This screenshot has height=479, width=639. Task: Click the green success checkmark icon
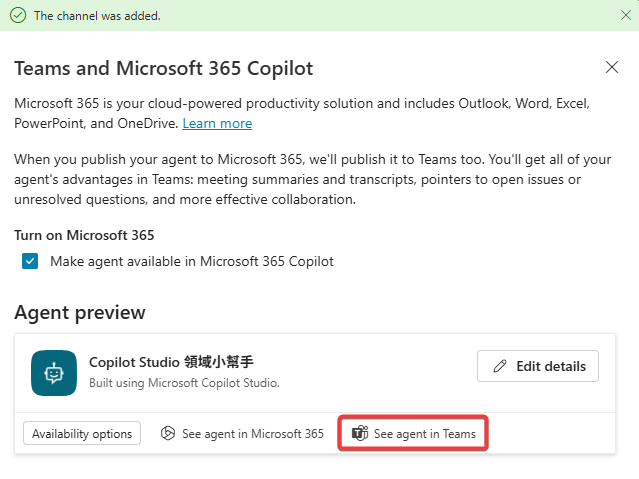(x=18, y=16)
